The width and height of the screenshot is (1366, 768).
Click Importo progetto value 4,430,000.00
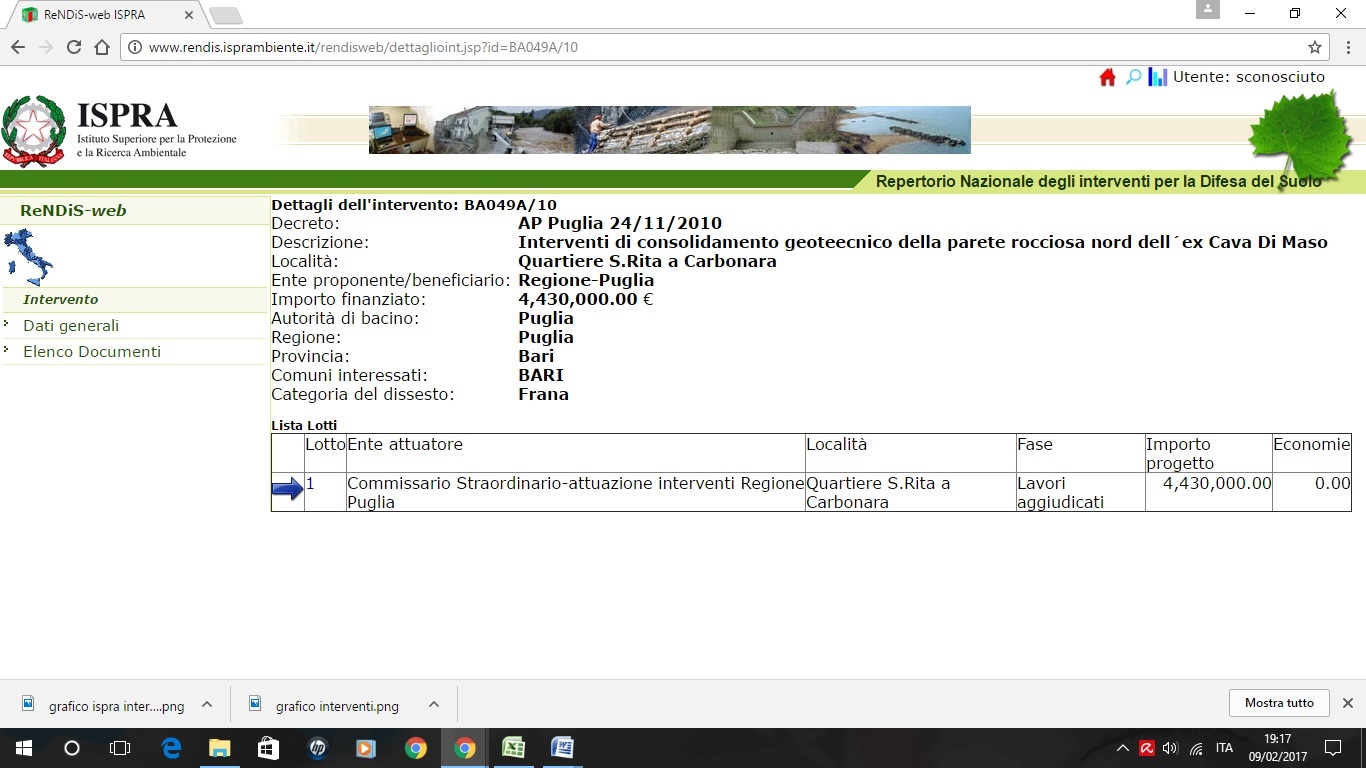pyautogui.click(x=1217, y=484)
